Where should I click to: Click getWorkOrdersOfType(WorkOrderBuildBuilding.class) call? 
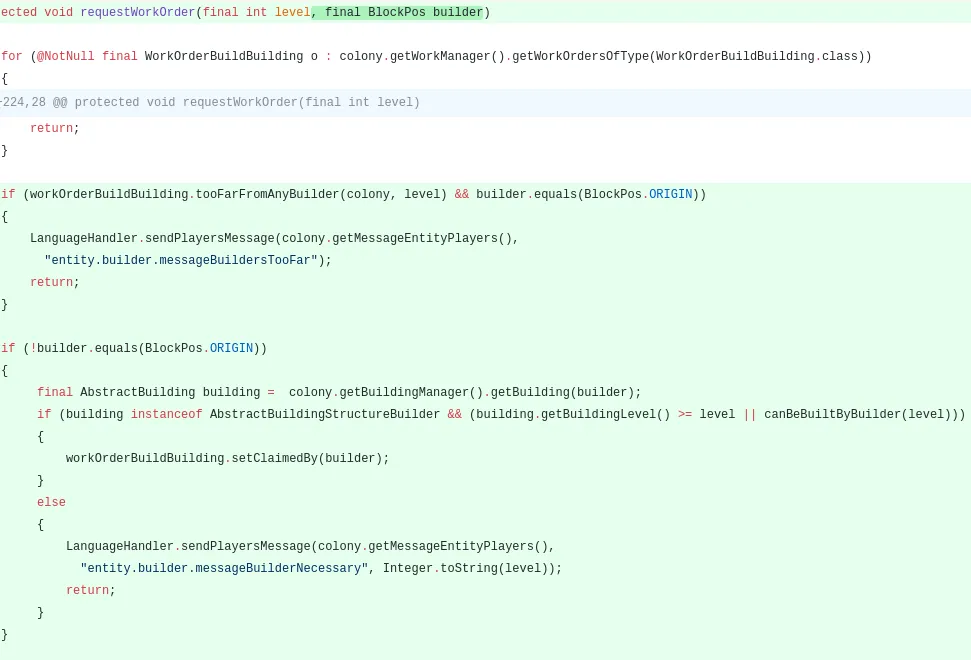(x=687, y=56)
